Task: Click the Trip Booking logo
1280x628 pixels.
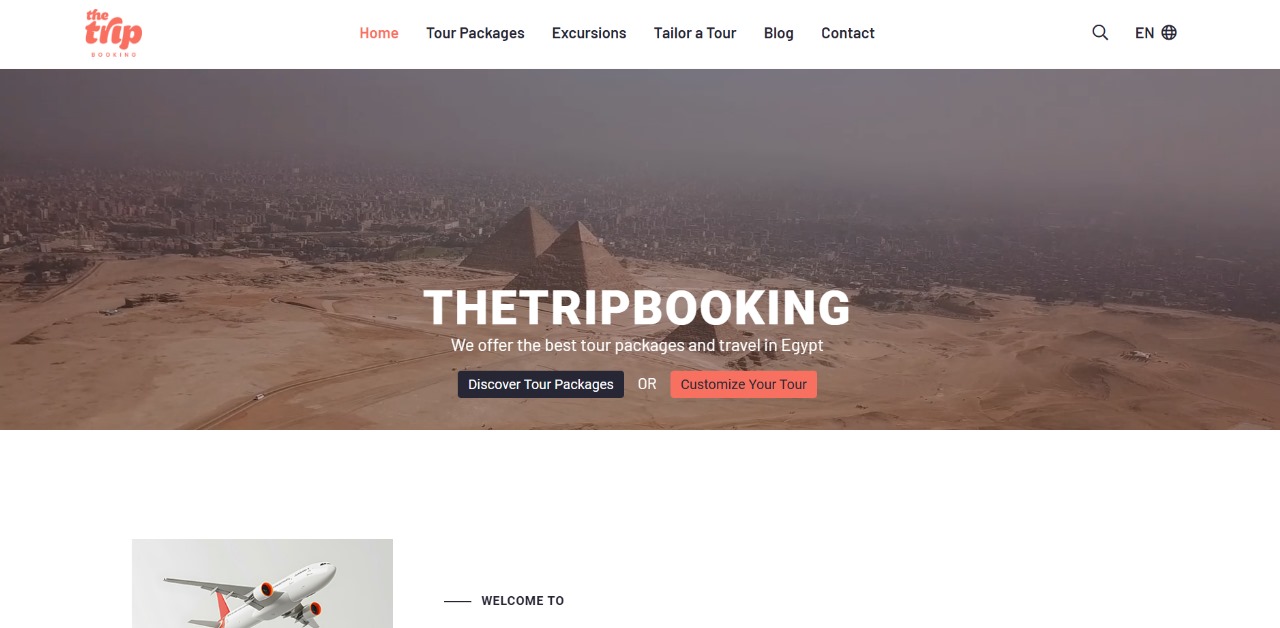Action: (x=114, y=33)
